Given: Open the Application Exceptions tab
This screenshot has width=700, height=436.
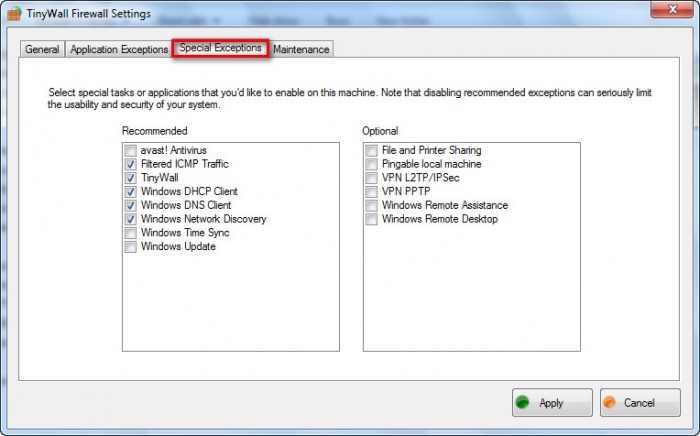Looking at the screenshot, I should [x=119, y=49].
